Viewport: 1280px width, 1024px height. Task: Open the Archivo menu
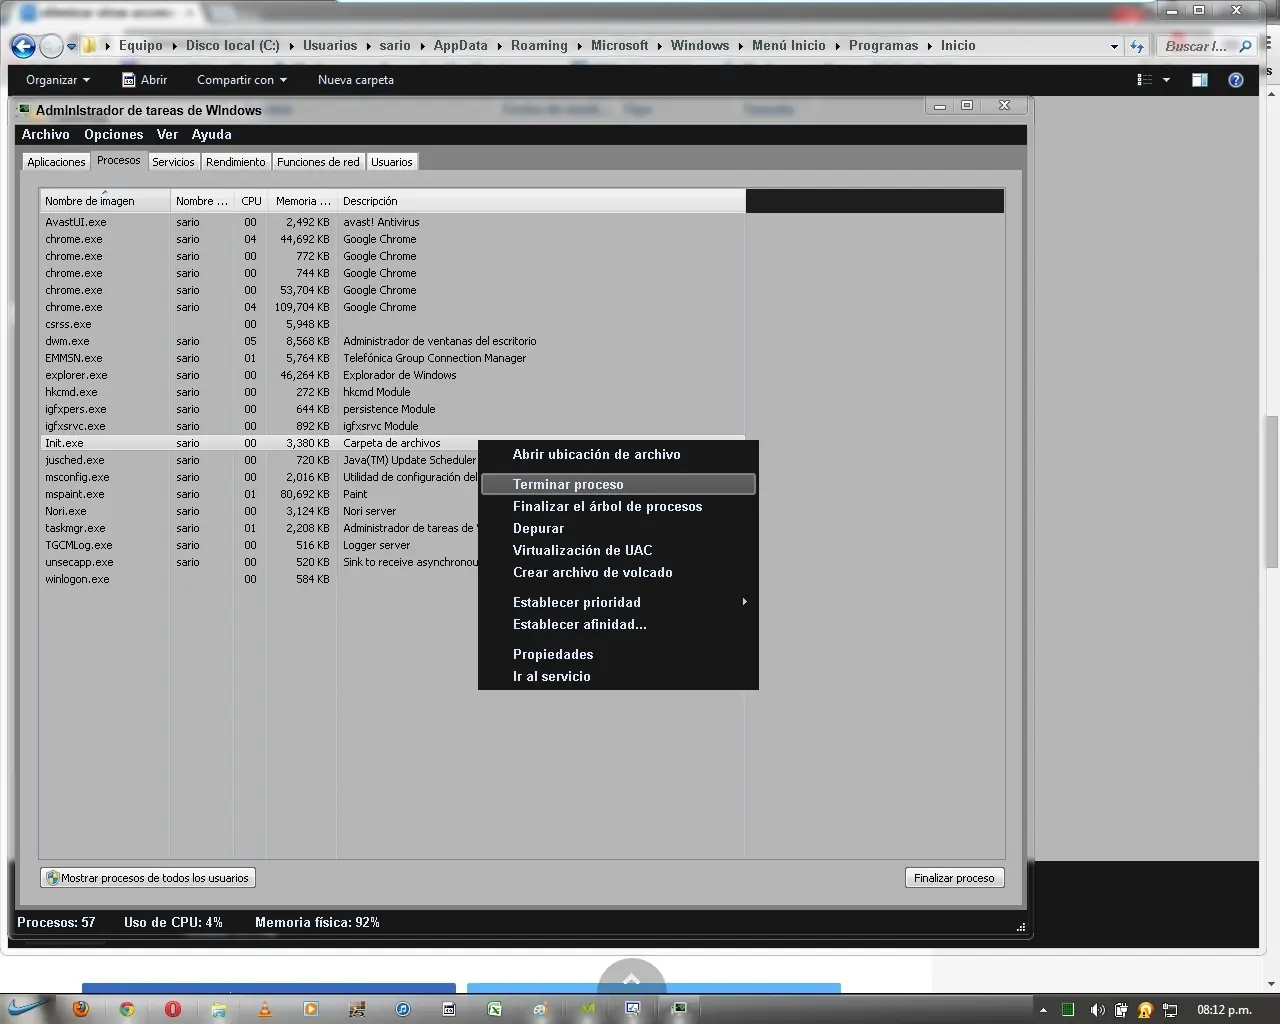pyautogui.click(x=46, y=134)
